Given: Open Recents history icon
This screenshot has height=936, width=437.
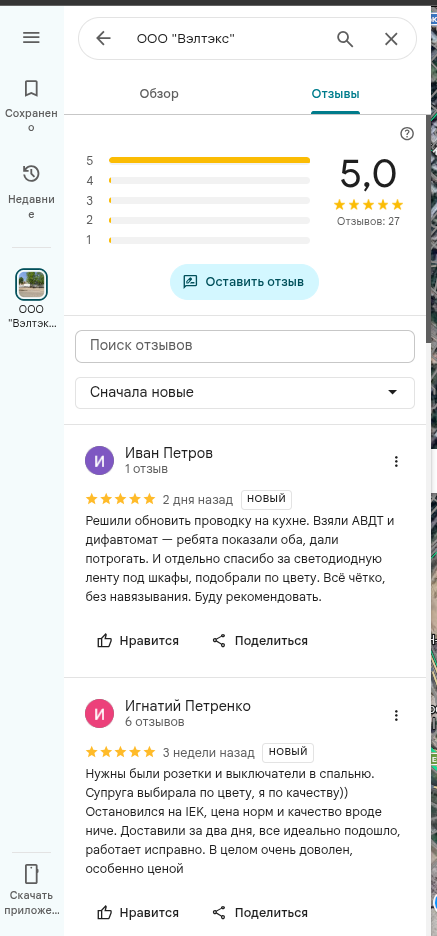Looking at the screenshot, I should (x=31, y=174).
